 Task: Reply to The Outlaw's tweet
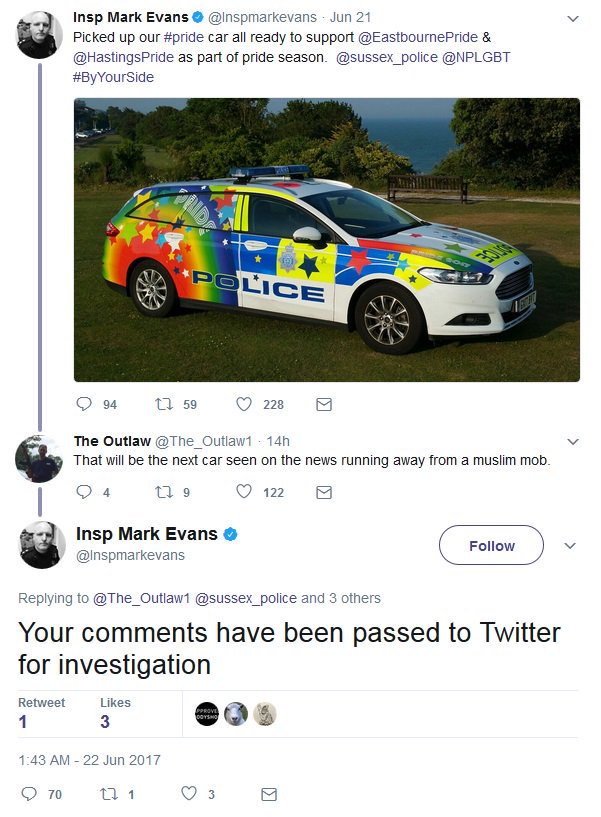click(x=84, y=492)
